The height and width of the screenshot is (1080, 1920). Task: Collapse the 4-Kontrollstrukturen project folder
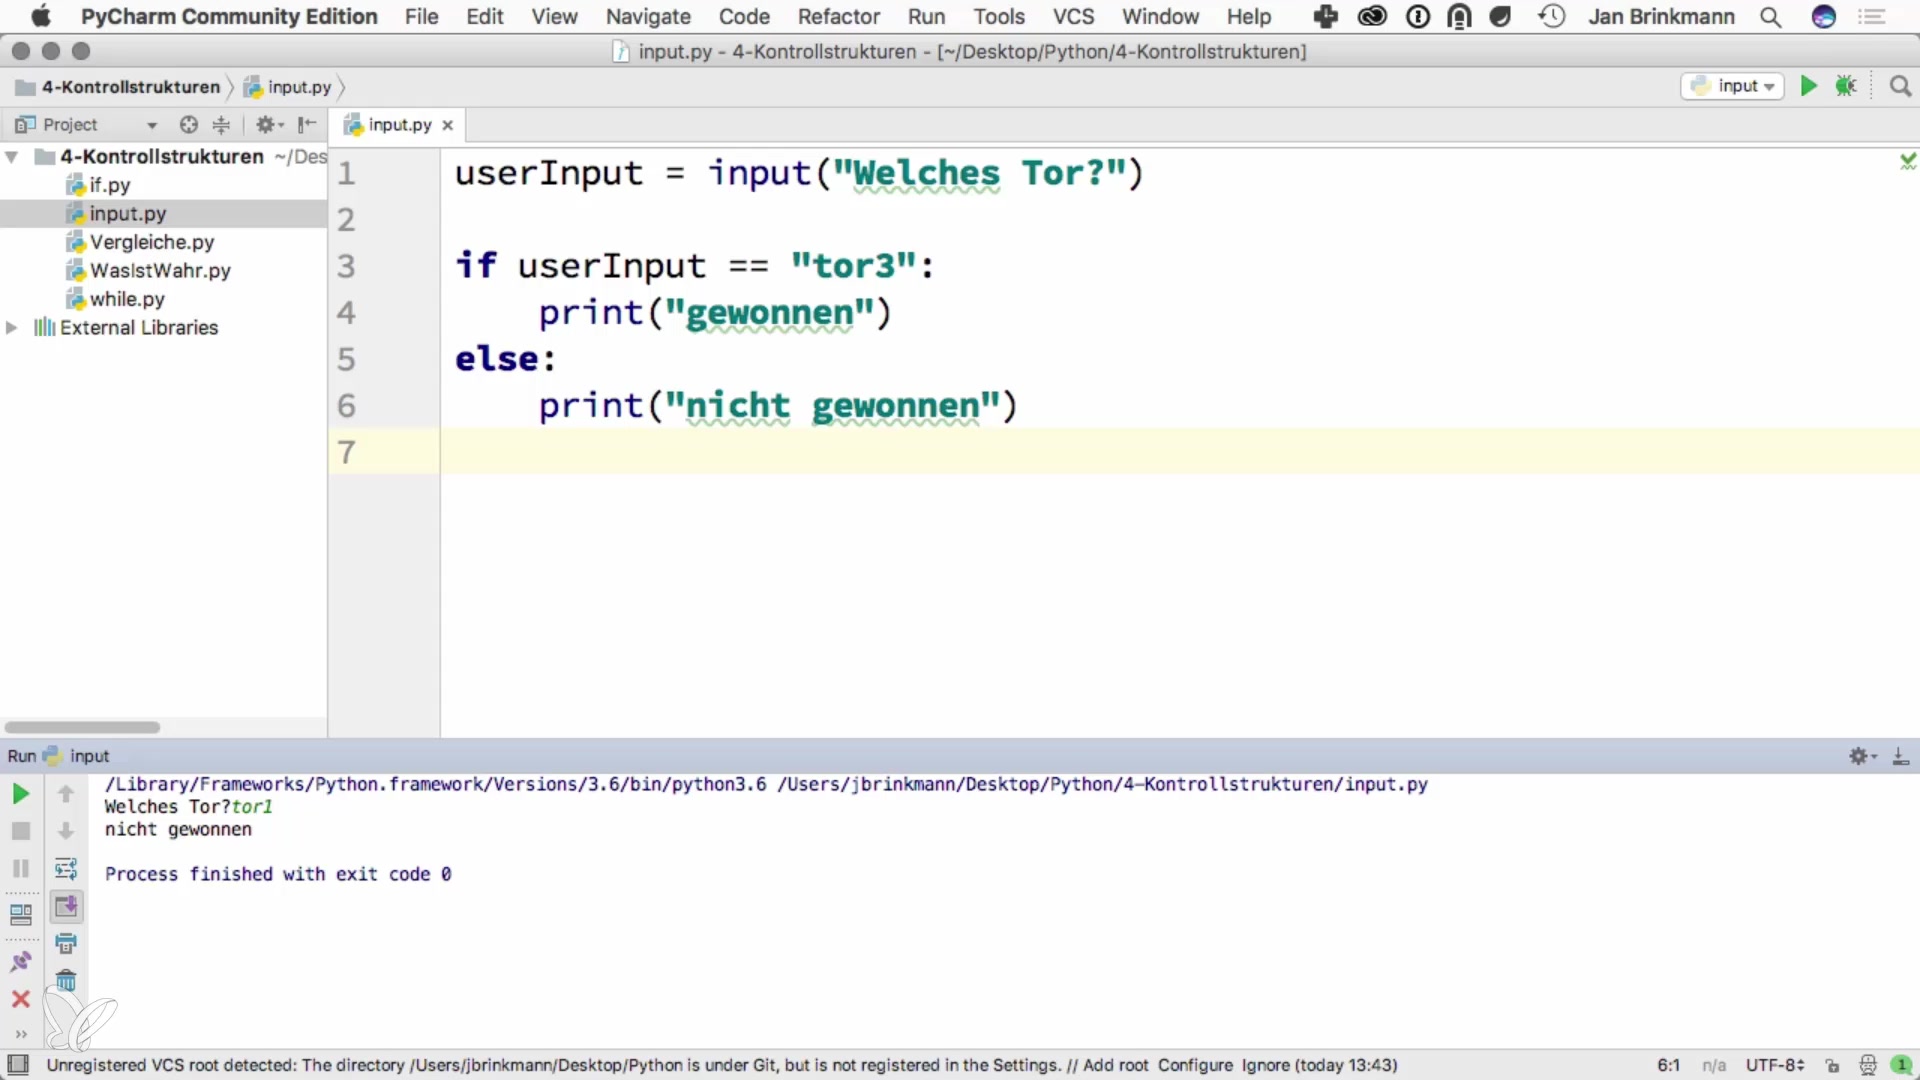tap(12, 157)
